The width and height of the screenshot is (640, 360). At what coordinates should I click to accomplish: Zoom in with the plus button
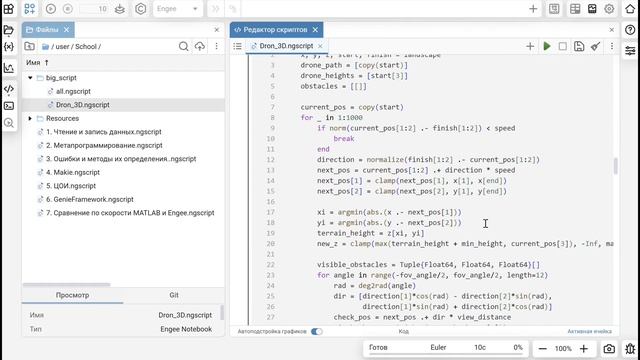click(584, 349)
